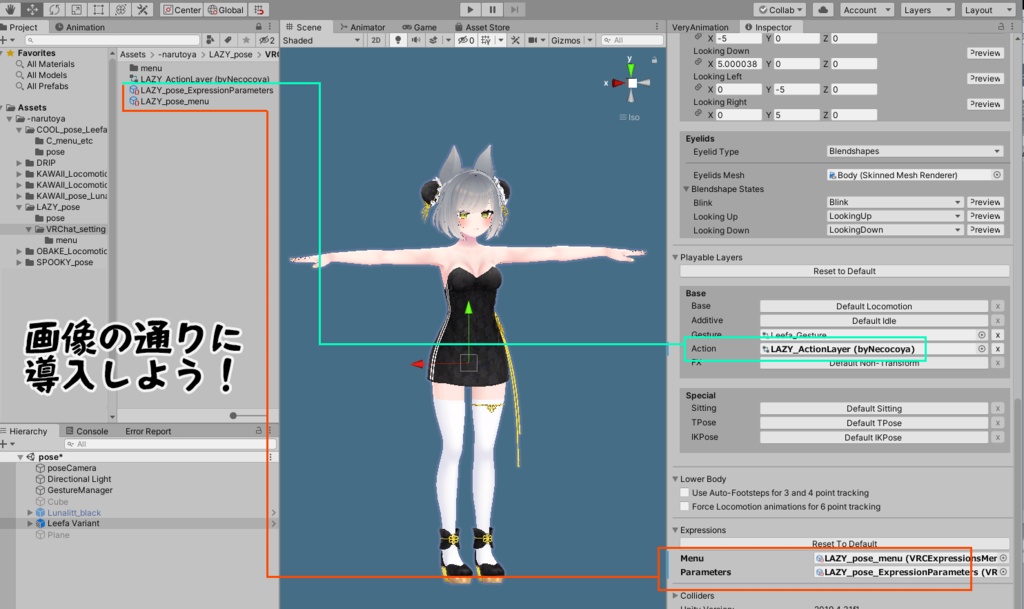This screenshot has width=1024, height=609.
Task: Open the Eyelid Type dropdown
Action: click(x=914, y=151)
